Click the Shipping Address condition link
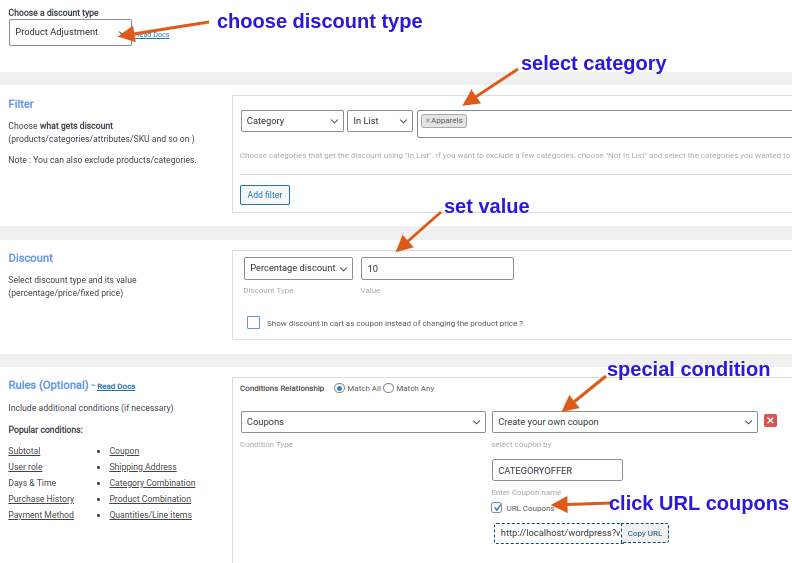This screenshot has height=563, width=792. click(143, 467)
